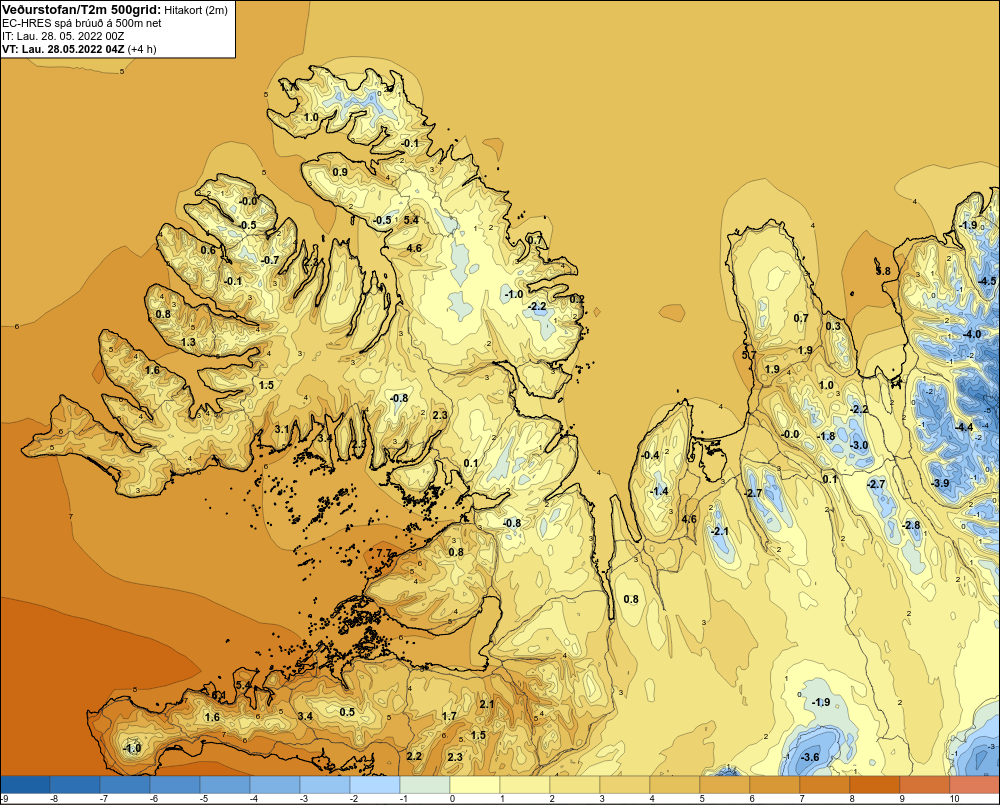The height and width of the screenshot is (805, 1000).
Task: Click the color scale swatch between 6 and 7
Action: pyautogui.click(x=776, y=784)
